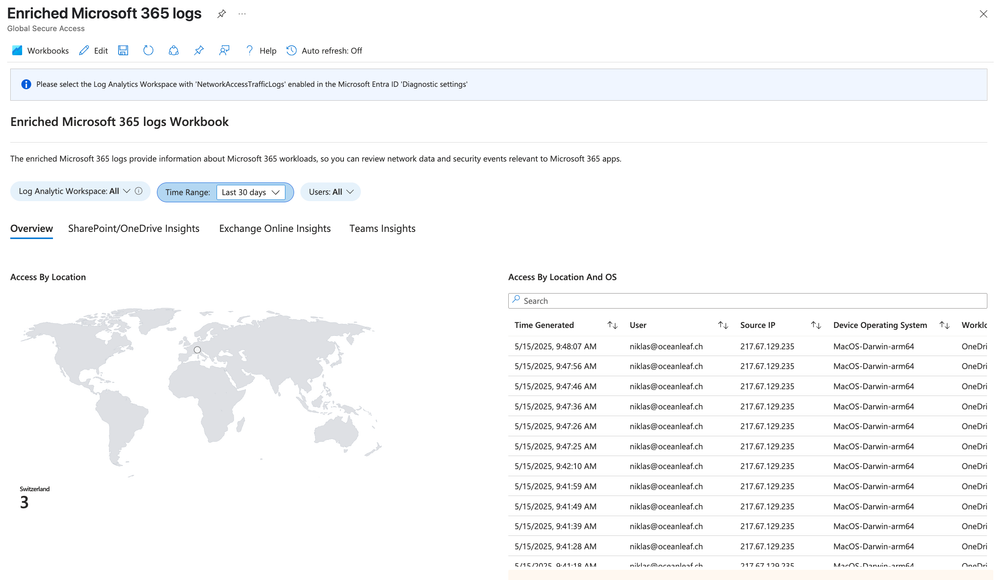1000x580 pixels.
Task: Click the share icon next to pin
Action: click(224, 50)
